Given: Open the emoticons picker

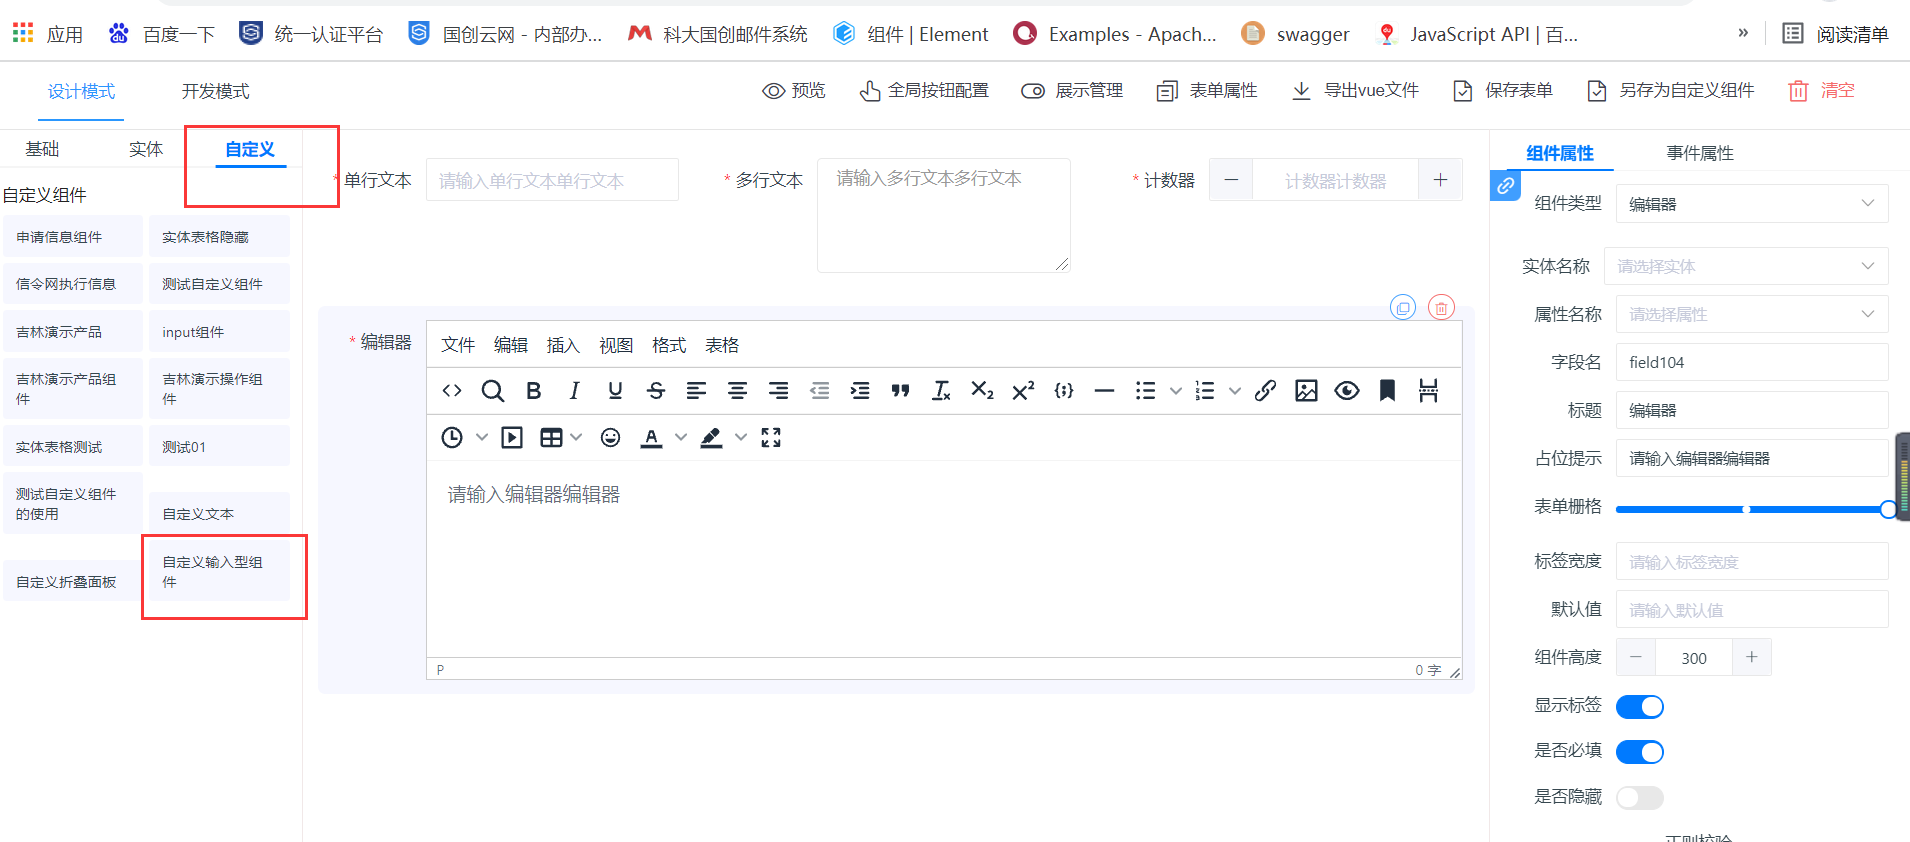Looking at the screenshot, I should [x=610, y=437].
